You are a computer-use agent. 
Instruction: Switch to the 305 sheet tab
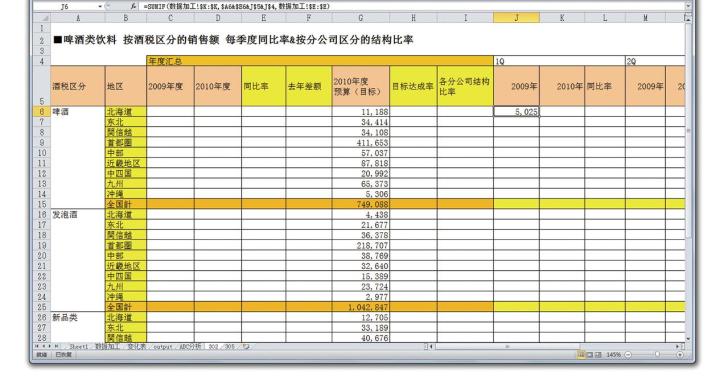pyautogui.click(x=229, y=347)
